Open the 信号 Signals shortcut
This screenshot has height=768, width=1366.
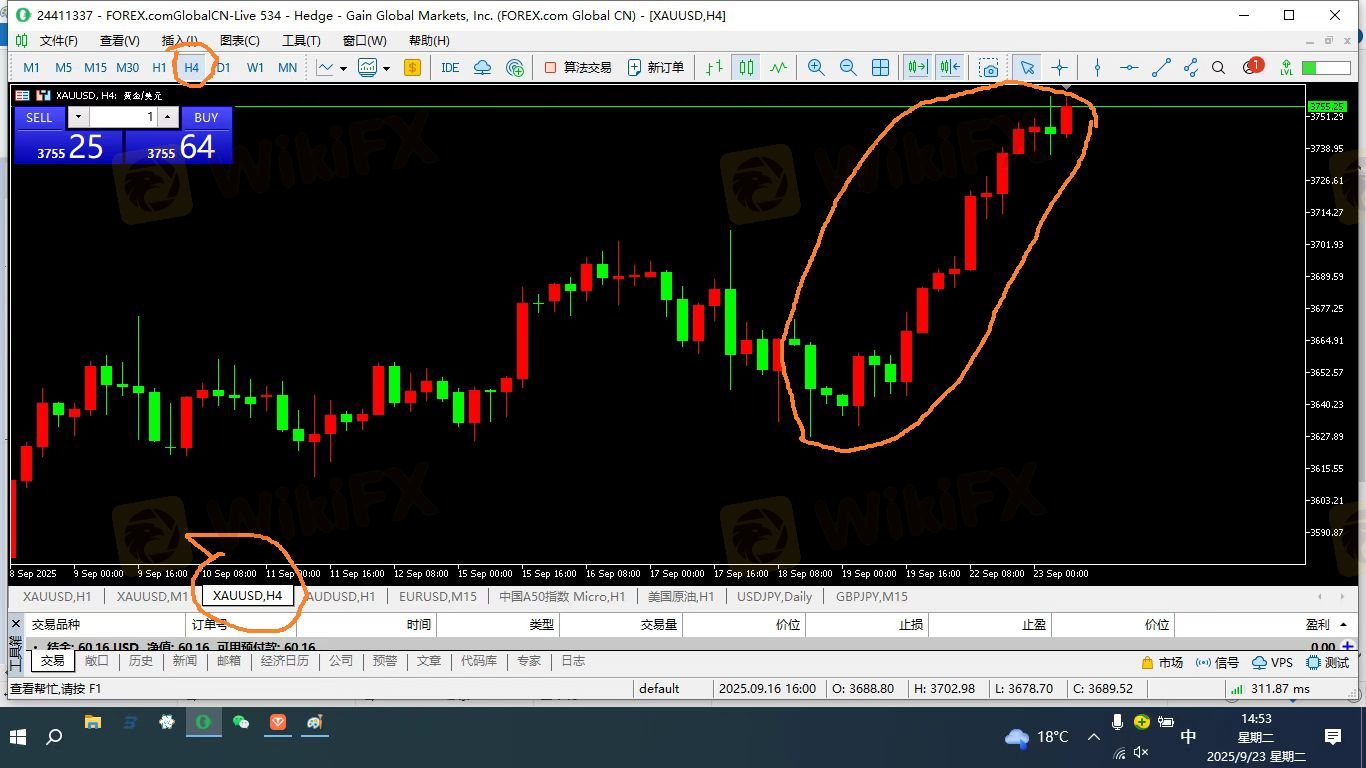click(x=1217, y=662)
